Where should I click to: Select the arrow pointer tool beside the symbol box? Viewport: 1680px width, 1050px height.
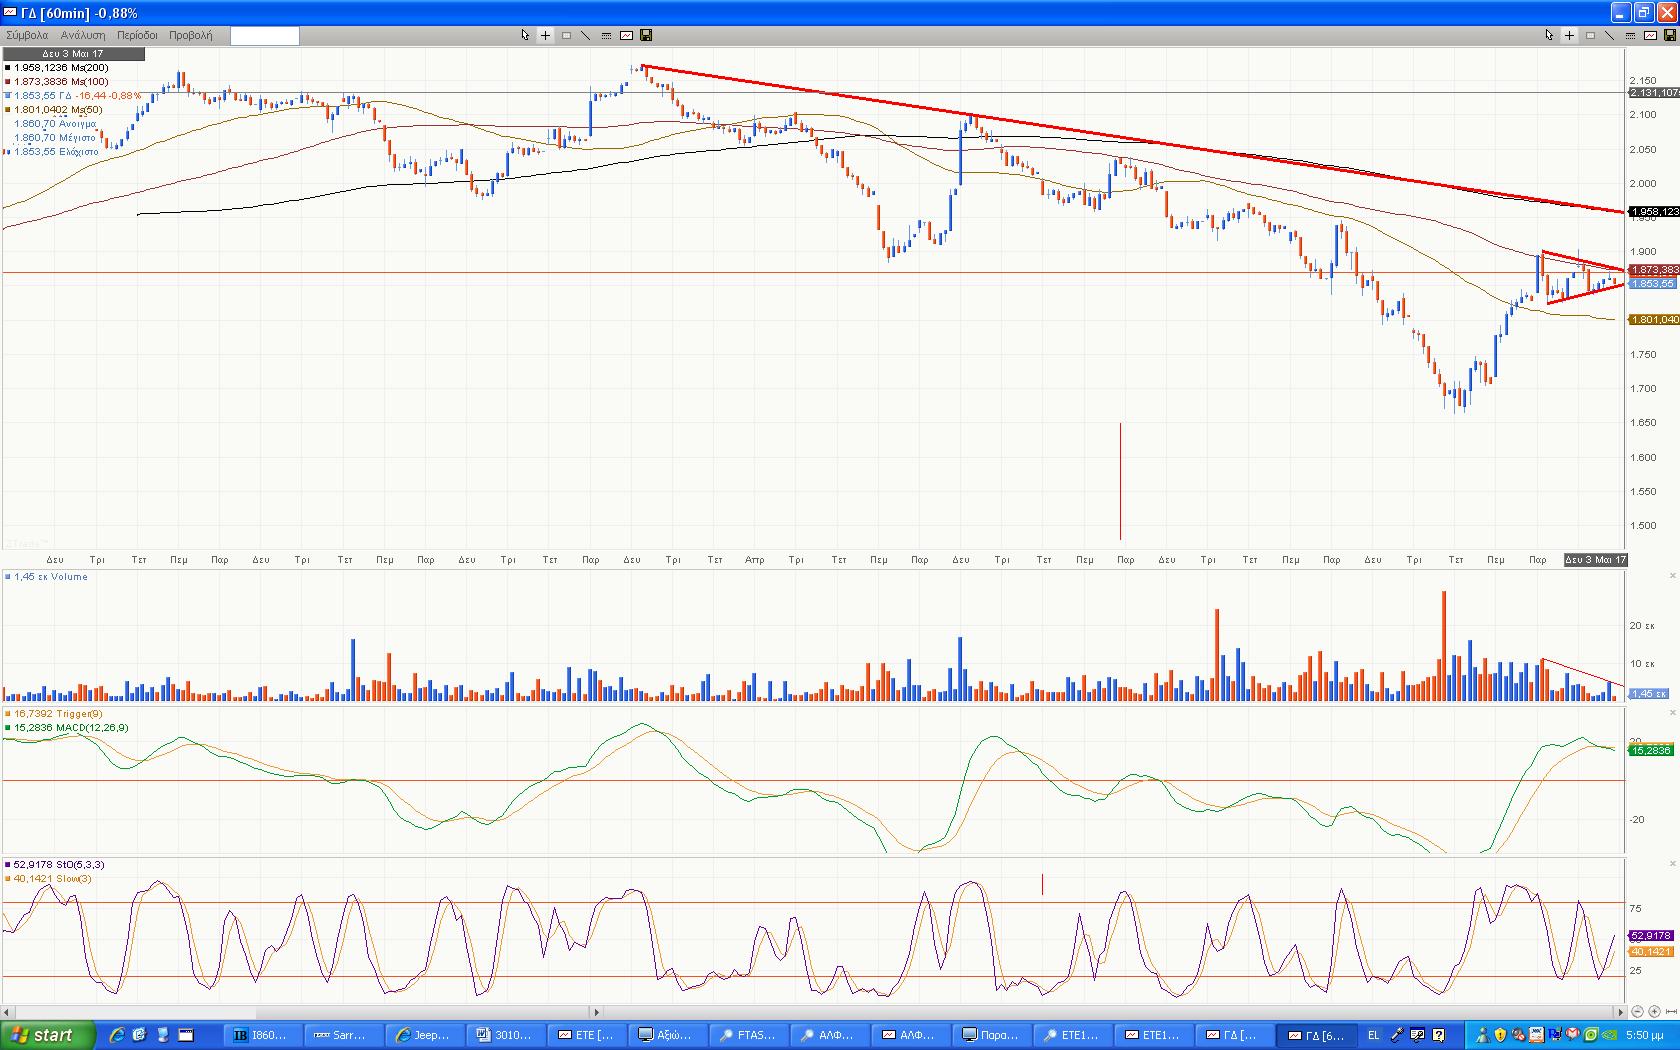click(526, 35)
